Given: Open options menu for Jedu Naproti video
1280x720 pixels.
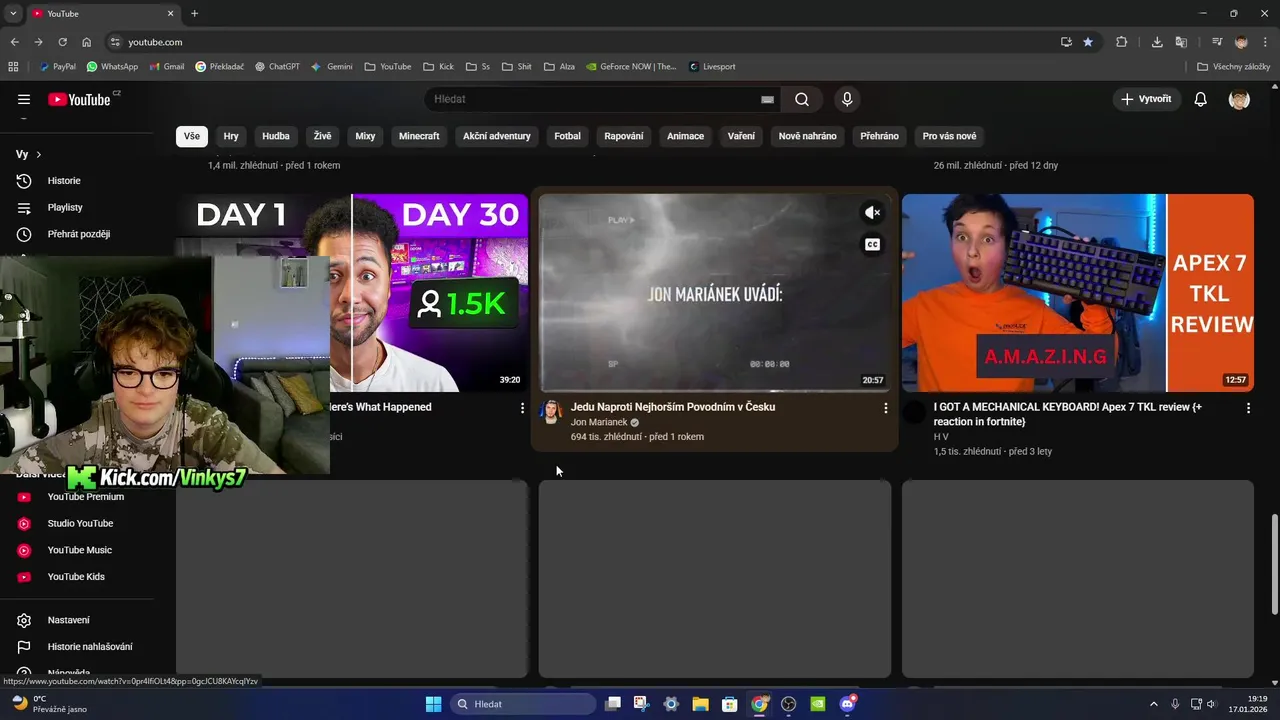Looking at the screenshot, I should pyautogui.click(x=885, y=408).
